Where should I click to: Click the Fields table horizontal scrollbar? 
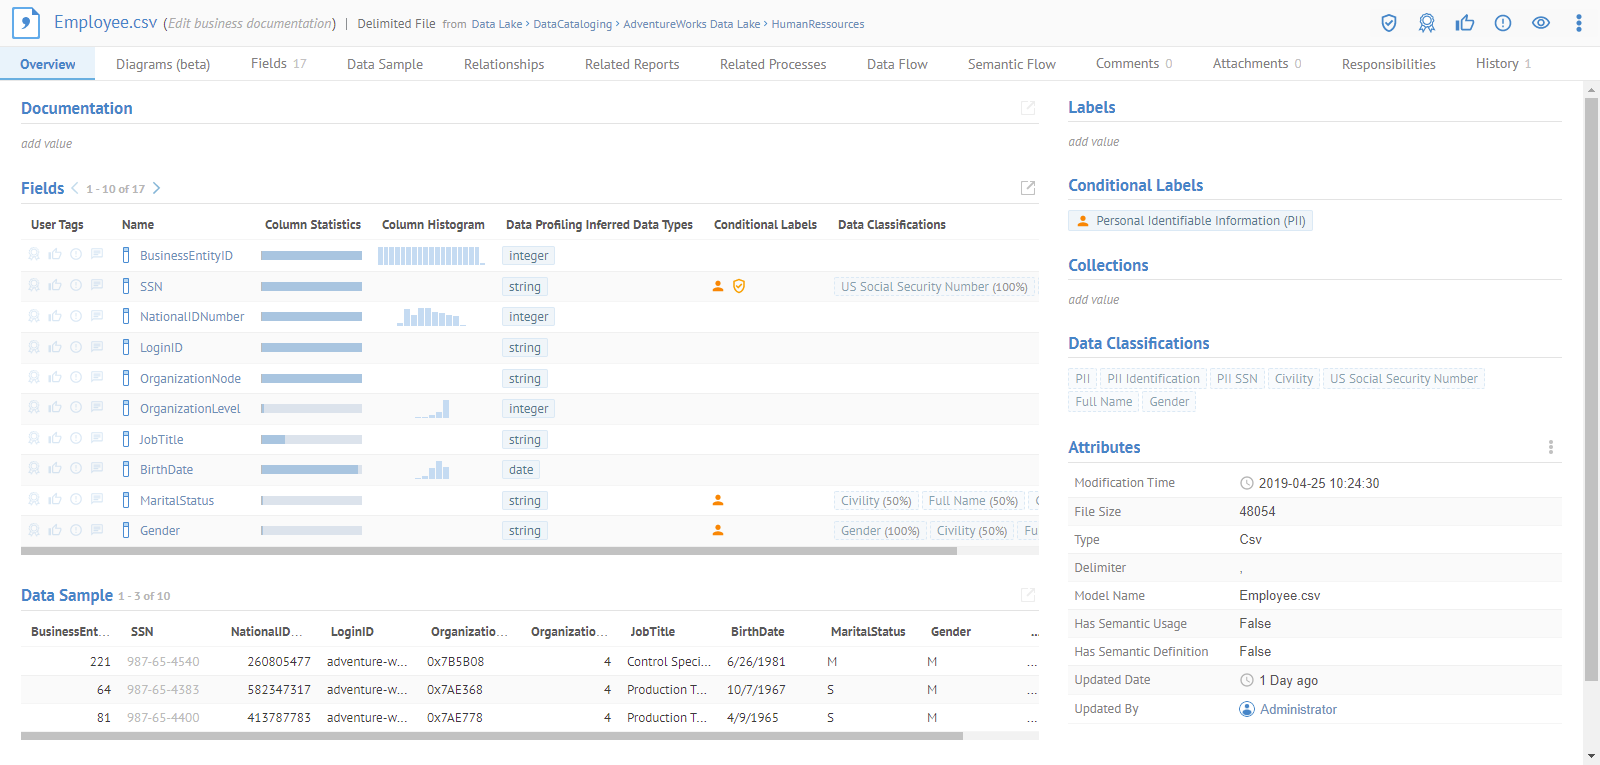(488, 551)
